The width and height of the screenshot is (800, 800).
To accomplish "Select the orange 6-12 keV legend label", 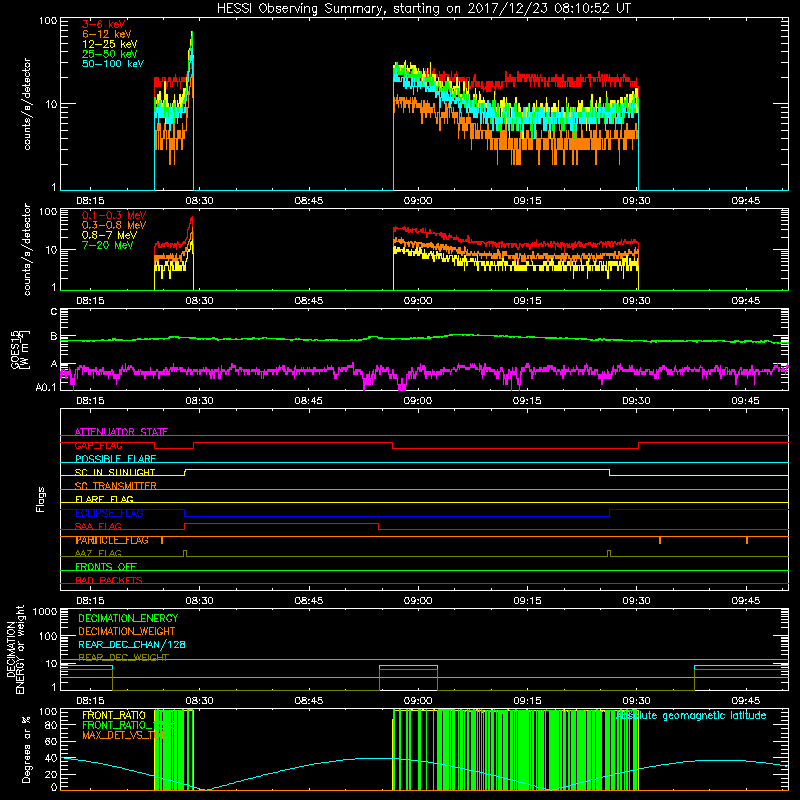I will point(107,34).
